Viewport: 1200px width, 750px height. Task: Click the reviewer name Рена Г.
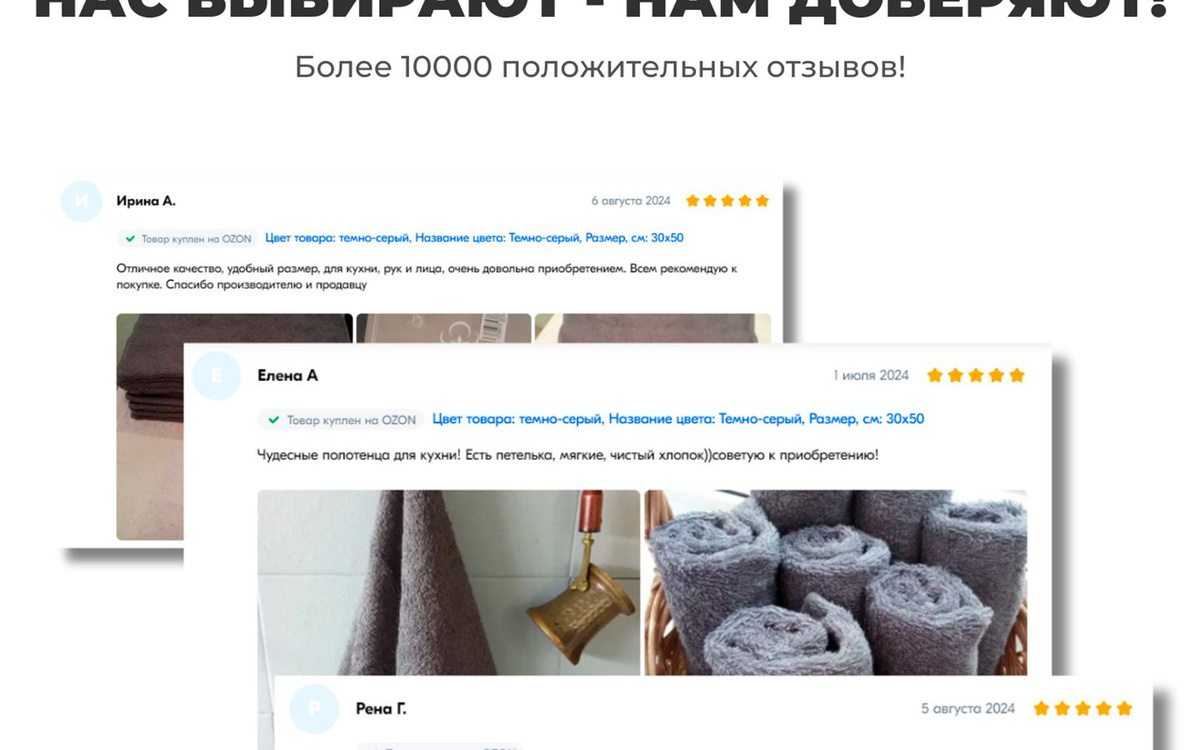coord(381,709)
